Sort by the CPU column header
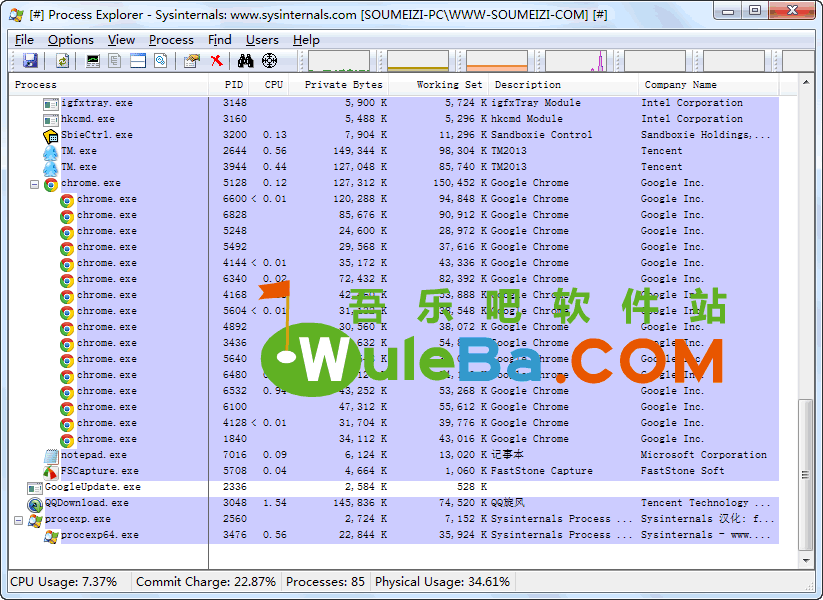The height and width of the screenshot is (600, 823). 269,85
